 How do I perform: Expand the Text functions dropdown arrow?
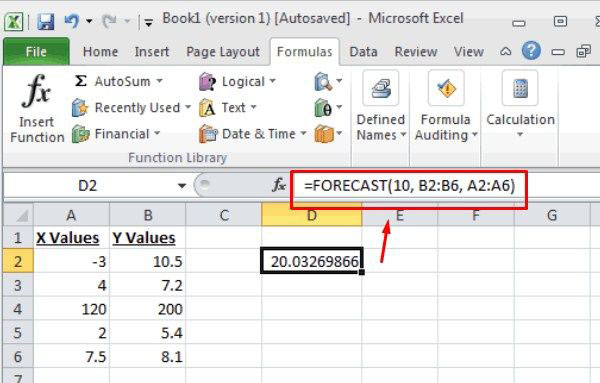click(x=253, y=107)
